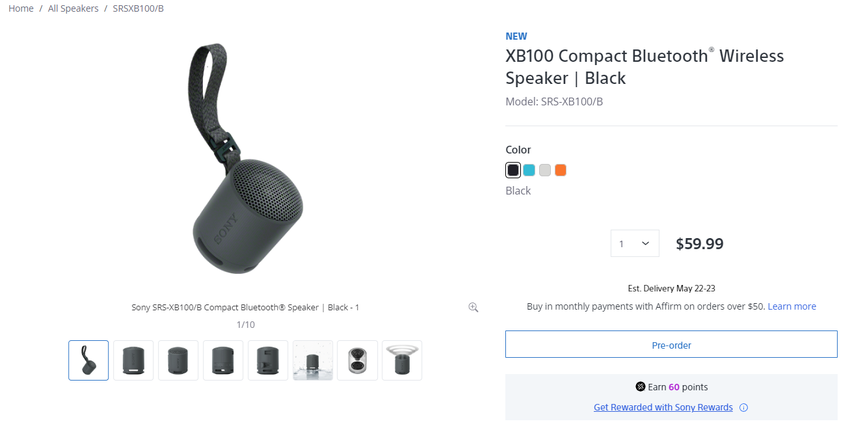The height and width of the screenshot is (430, 850).
Task: Choose the blue color option
Action: pos(529,170)
